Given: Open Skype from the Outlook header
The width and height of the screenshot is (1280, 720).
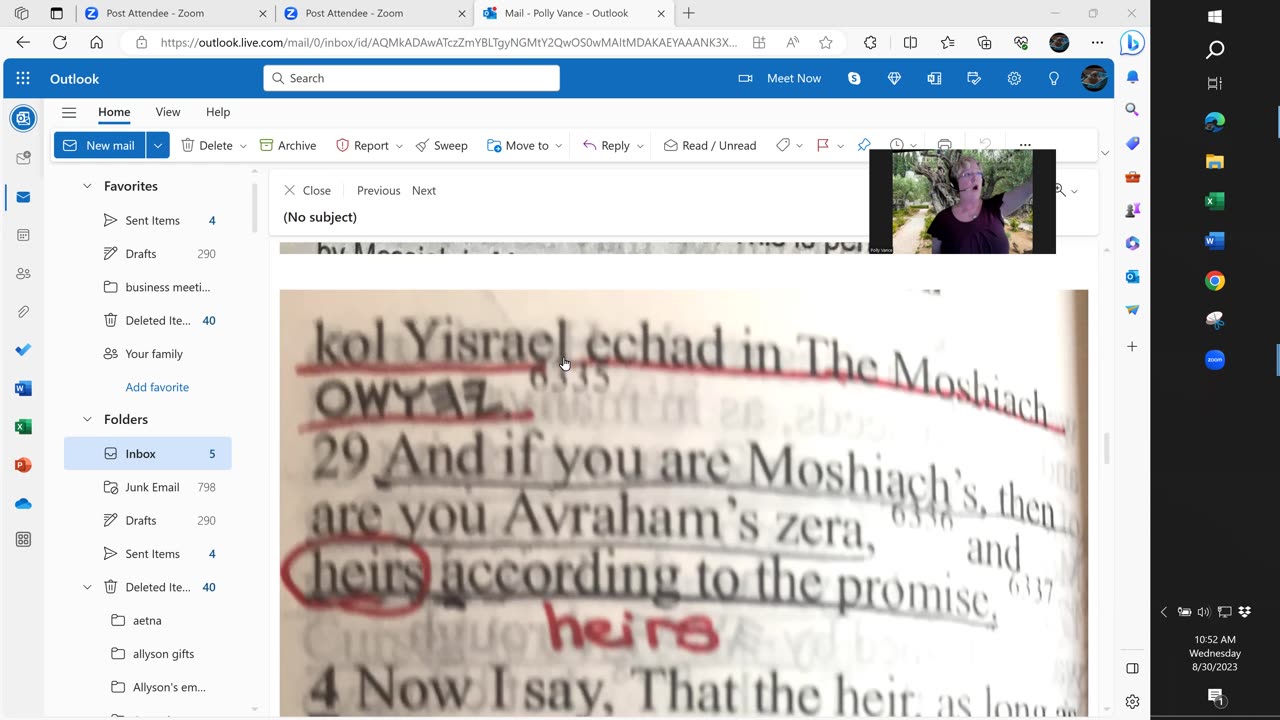Looking at the screenshot, I should [x=854, y=78].
